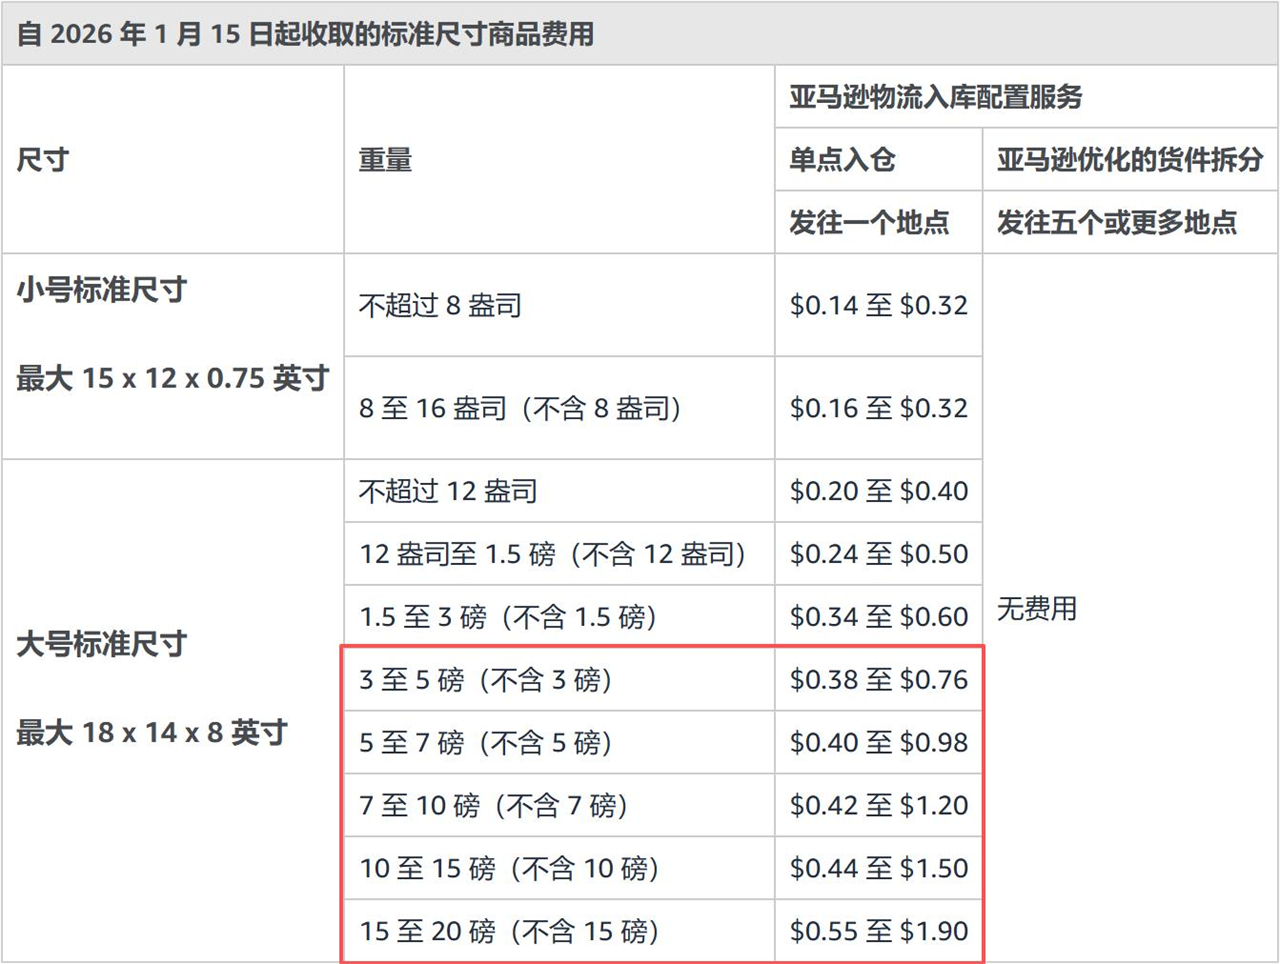Screen dimensions: 1280x964
Task: Click the 亚马逊优化的货件拆分 header cell
Action: pyautogui.click(x=1129, y=160)
